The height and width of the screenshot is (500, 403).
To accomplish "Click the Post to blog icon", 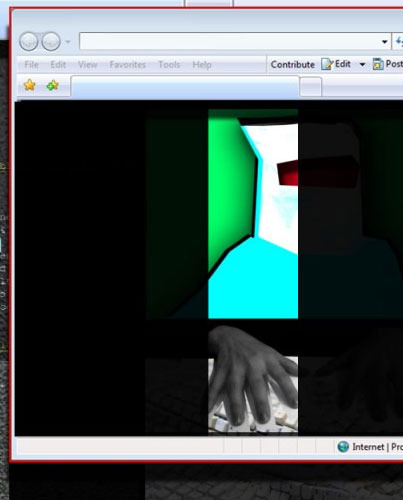I will [x=378, y=64].
